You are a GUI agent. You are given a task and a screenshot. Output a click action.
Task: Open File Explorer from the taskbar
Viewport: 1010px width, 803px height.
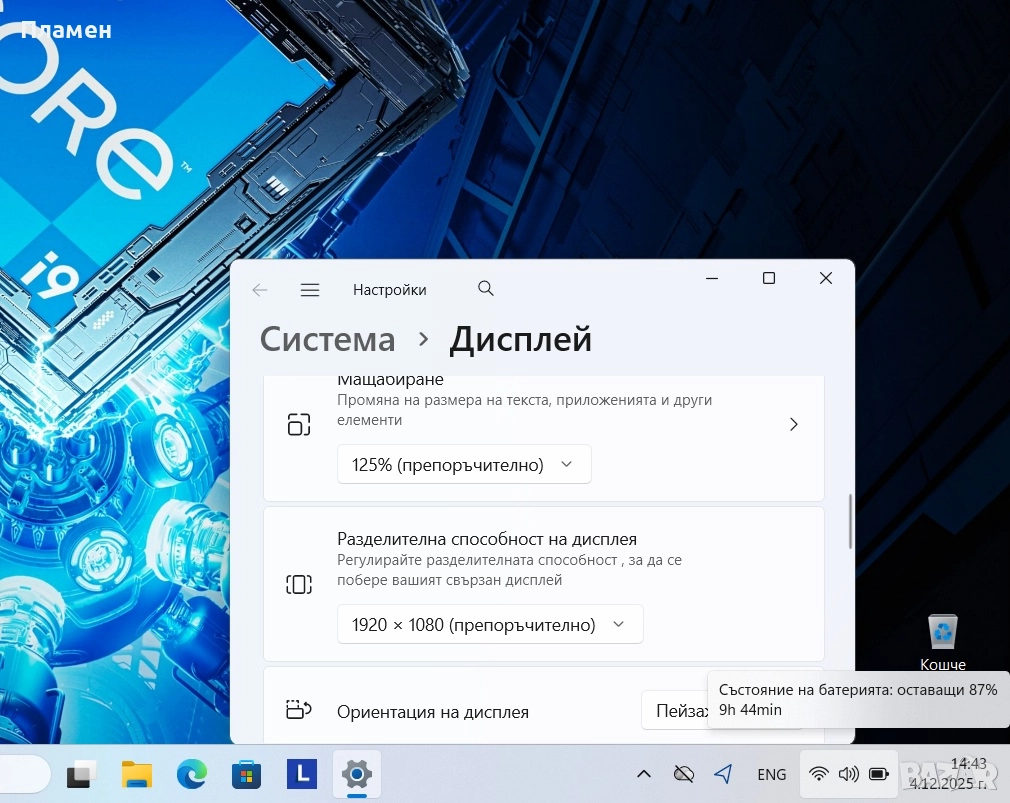tap(137, 774)
